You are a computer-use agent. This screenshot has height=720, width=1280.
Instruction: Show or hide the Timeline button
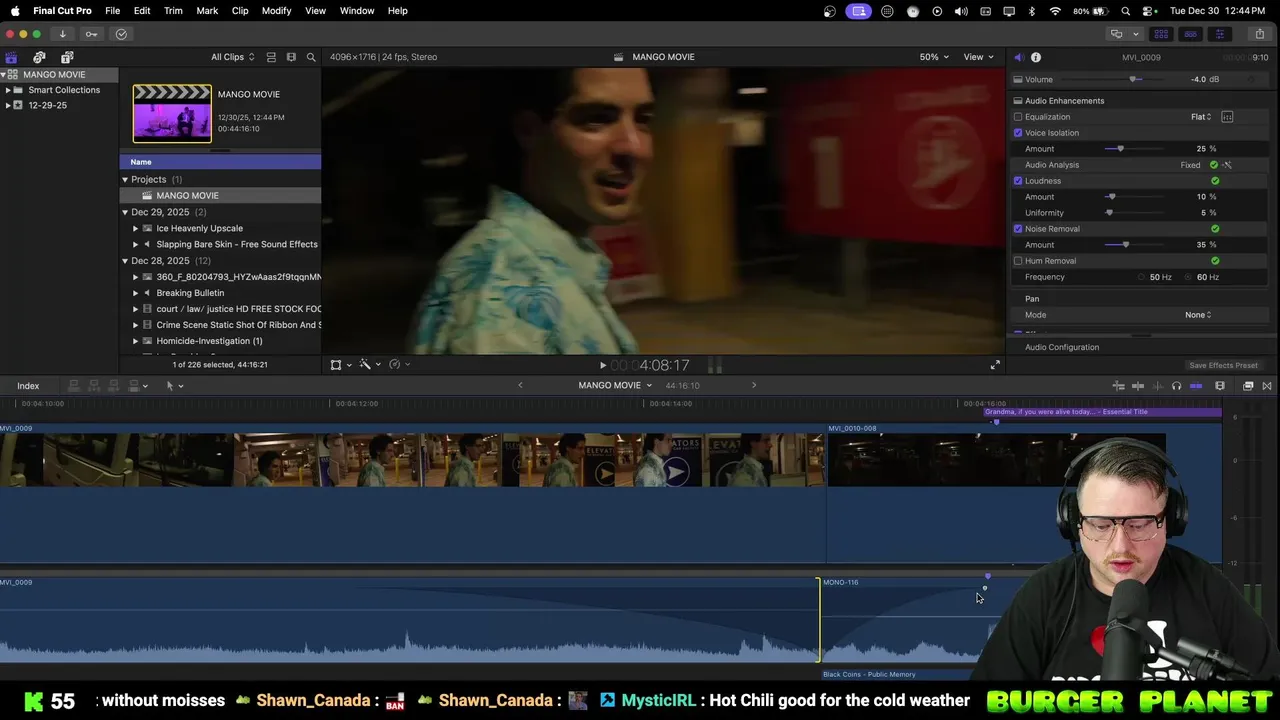tap(1190, 34)
